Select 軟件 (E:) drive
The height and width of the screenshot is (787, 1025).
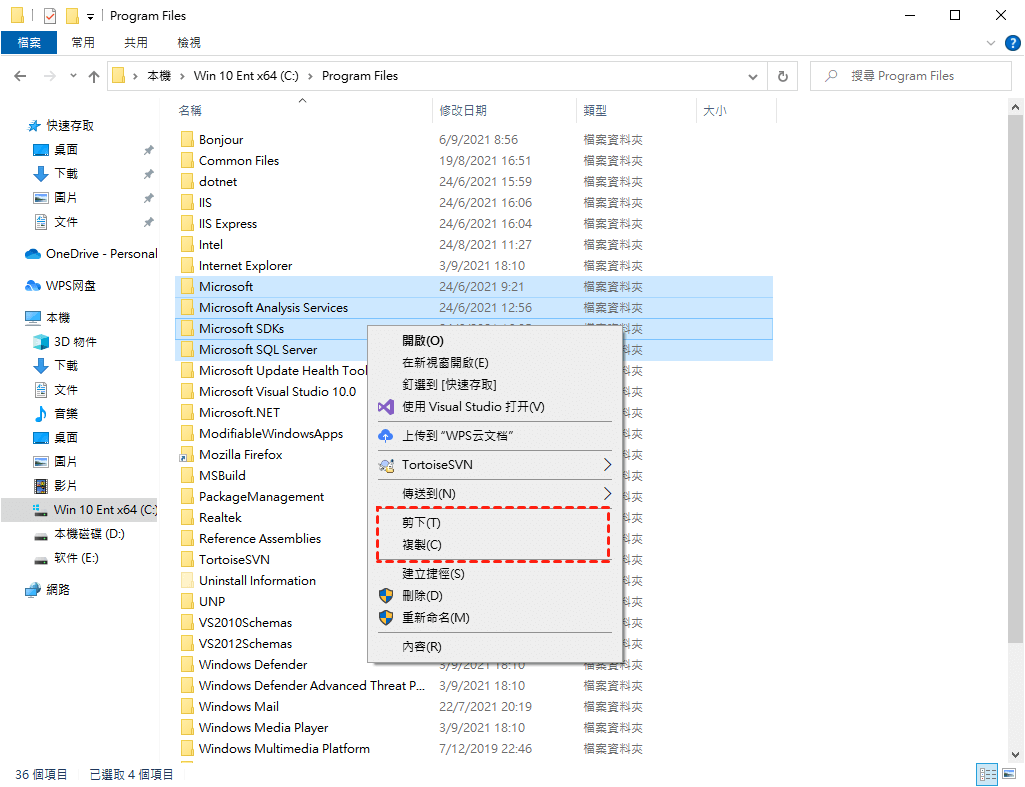tap(66, 558)
